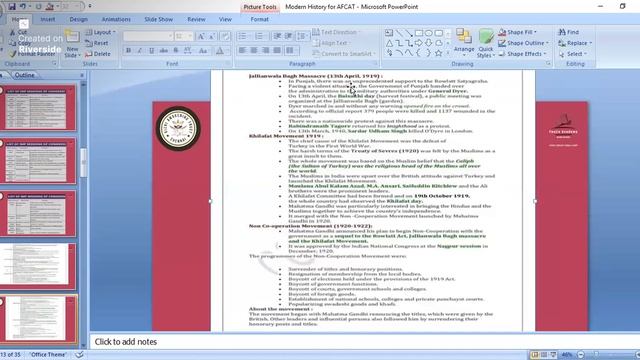Click the Cut scissors icon
This screenshot has width=640, height=360.
tap(12, 32)
